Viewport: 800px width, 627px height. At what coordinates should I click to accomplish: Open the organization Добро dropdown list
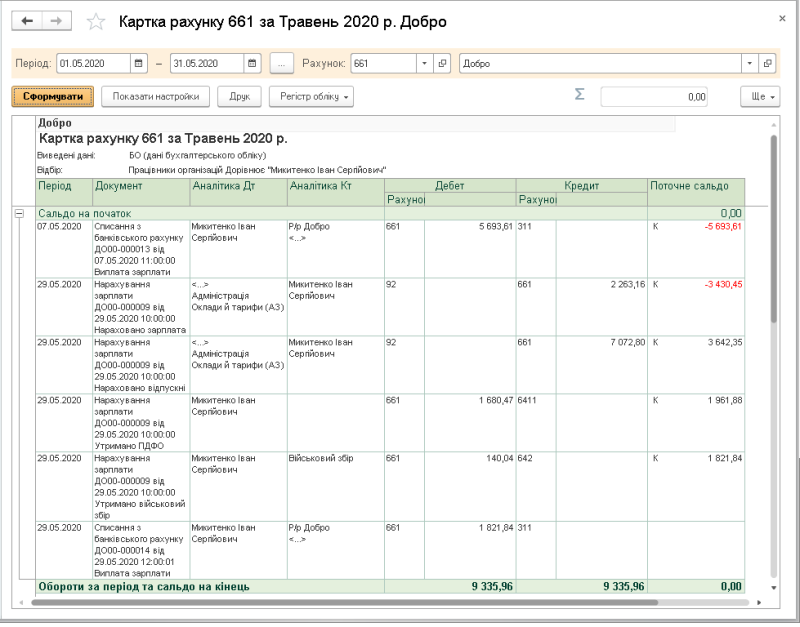click(x=749, y=64)
